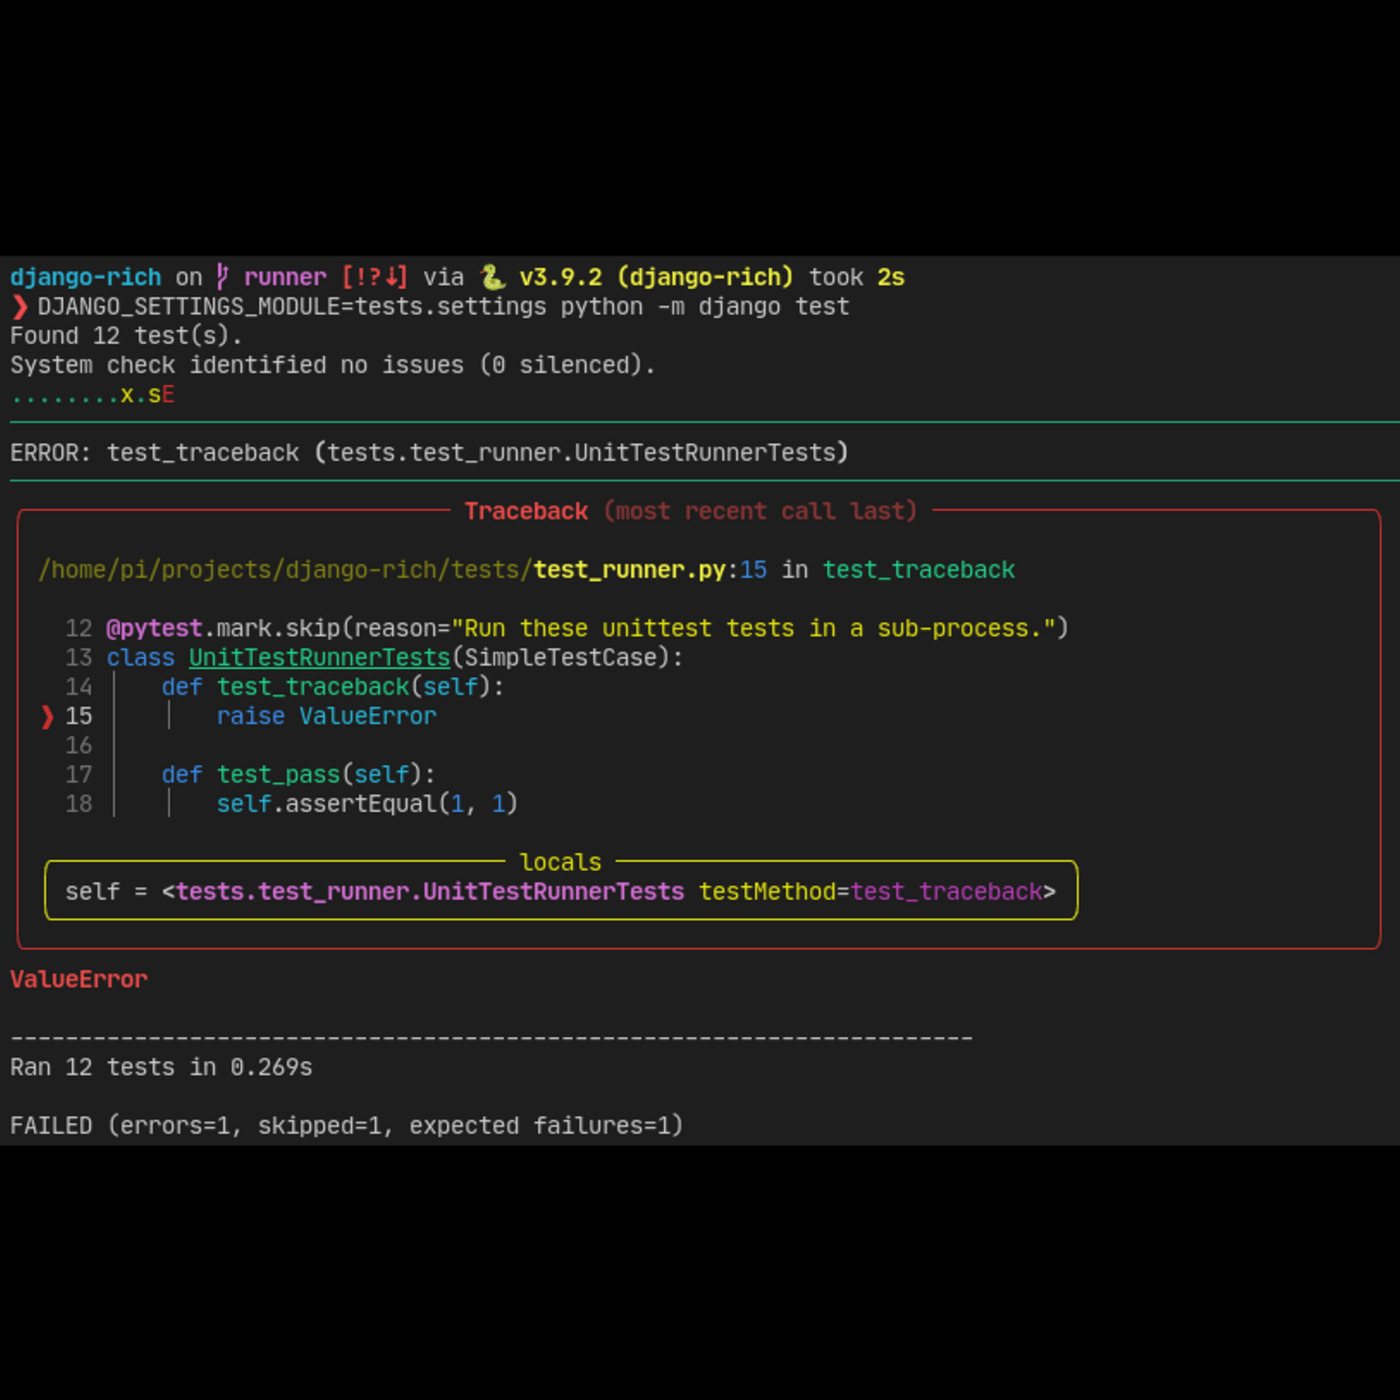Click the runner branch name
The width and height of the screenshot is (1400, 1400).
pos(285,277)
